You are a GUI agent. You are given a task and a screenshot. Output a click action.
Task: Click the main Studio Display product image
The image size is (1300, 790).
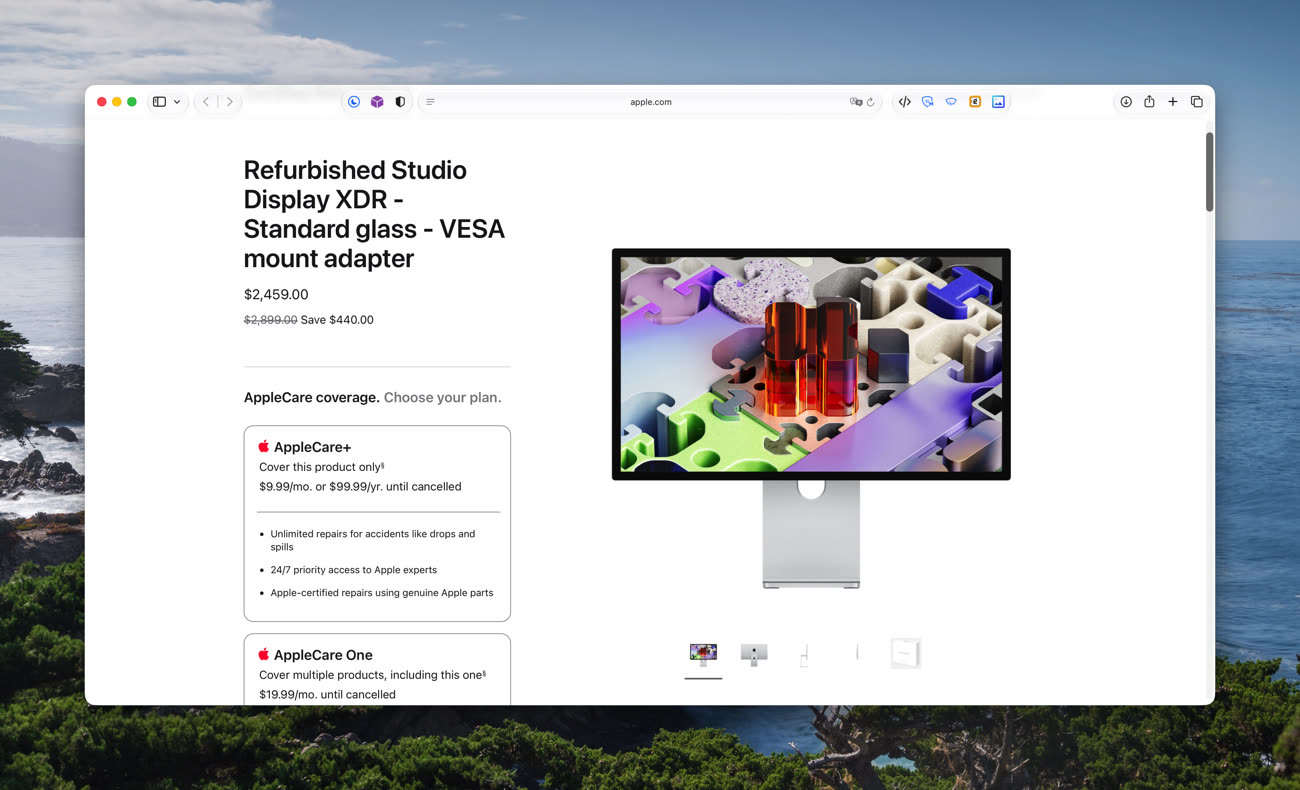tap(811, 418)
